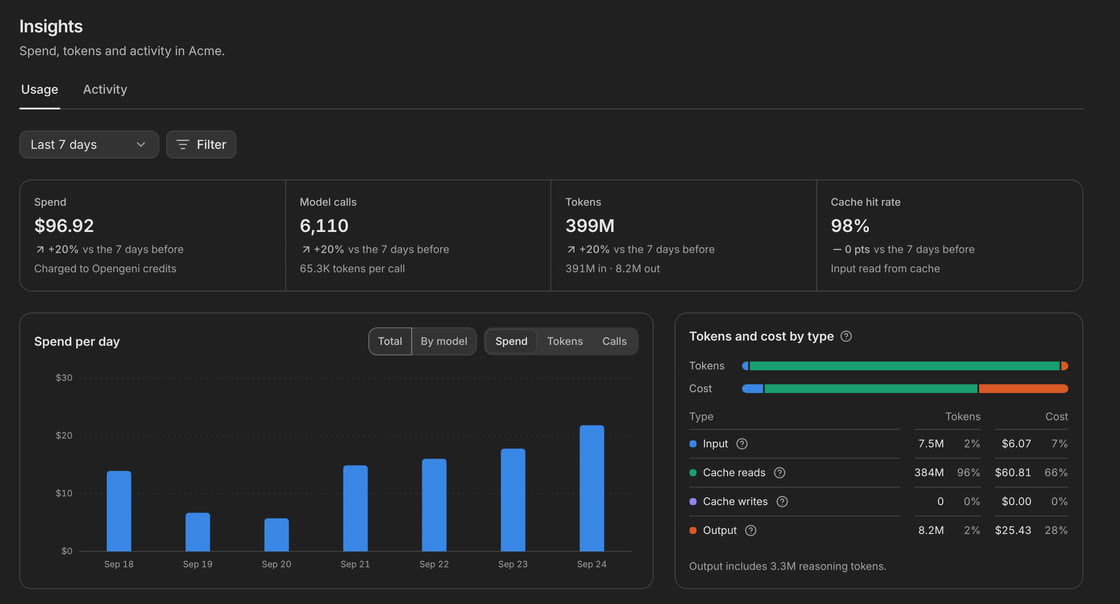Click the up arrow icon in Tokens card

click(x=571, y=250)
